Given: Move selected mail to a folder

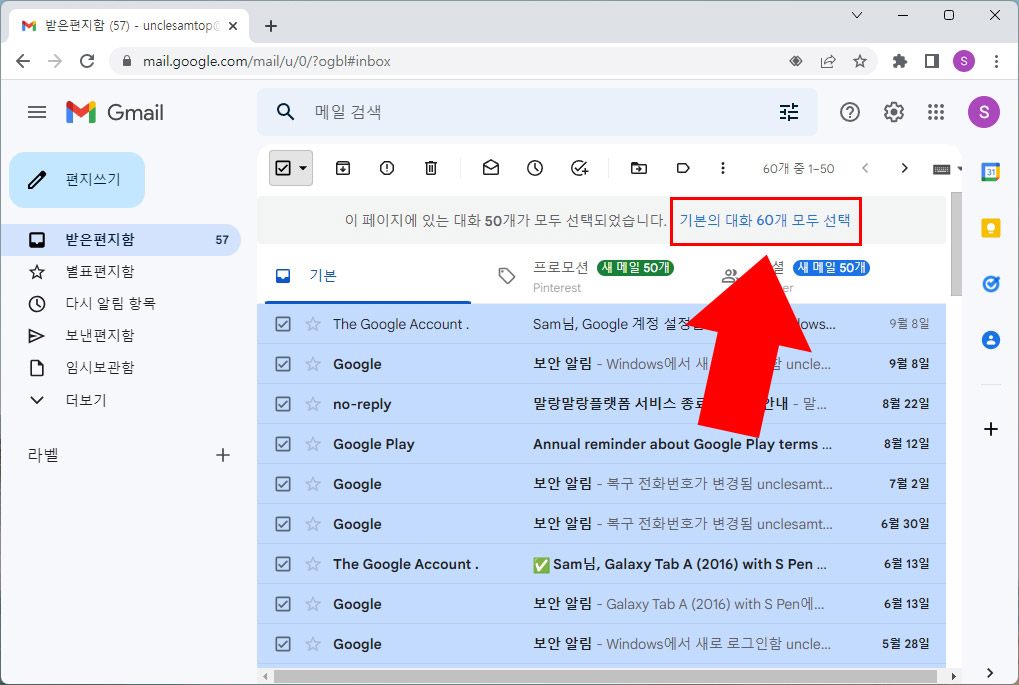Looking at the screenshot, I should (x=639, y=168).
